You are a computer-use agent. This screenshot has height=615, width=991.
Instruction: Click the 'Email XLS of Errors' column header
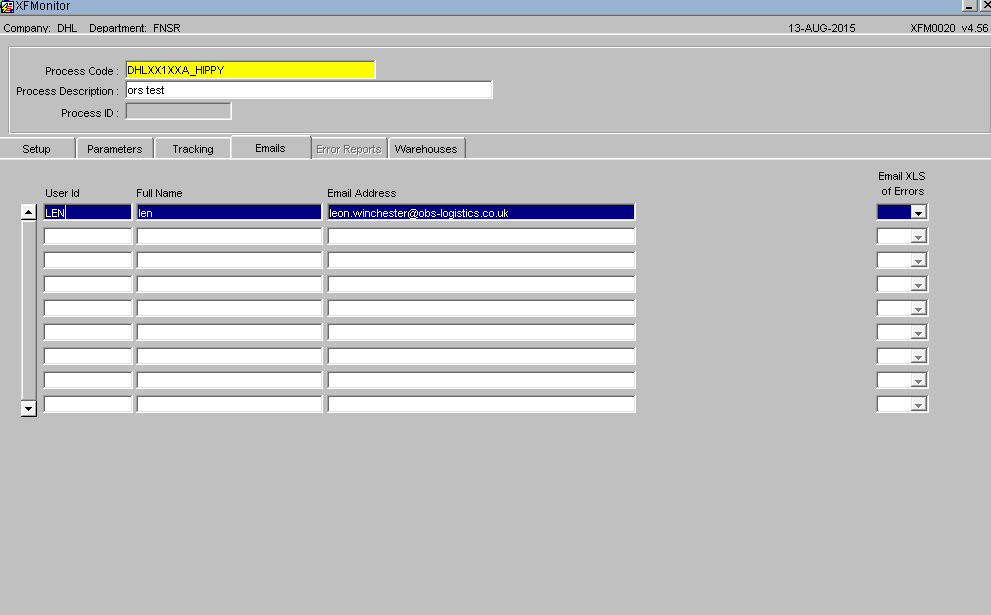coord(902,183)
